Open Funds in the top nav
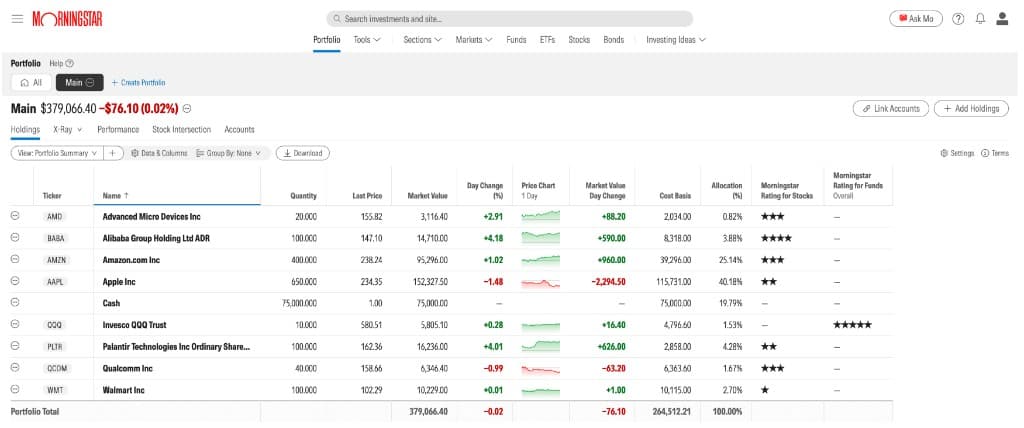The image size is (1024, 428). tap(516, 40)
